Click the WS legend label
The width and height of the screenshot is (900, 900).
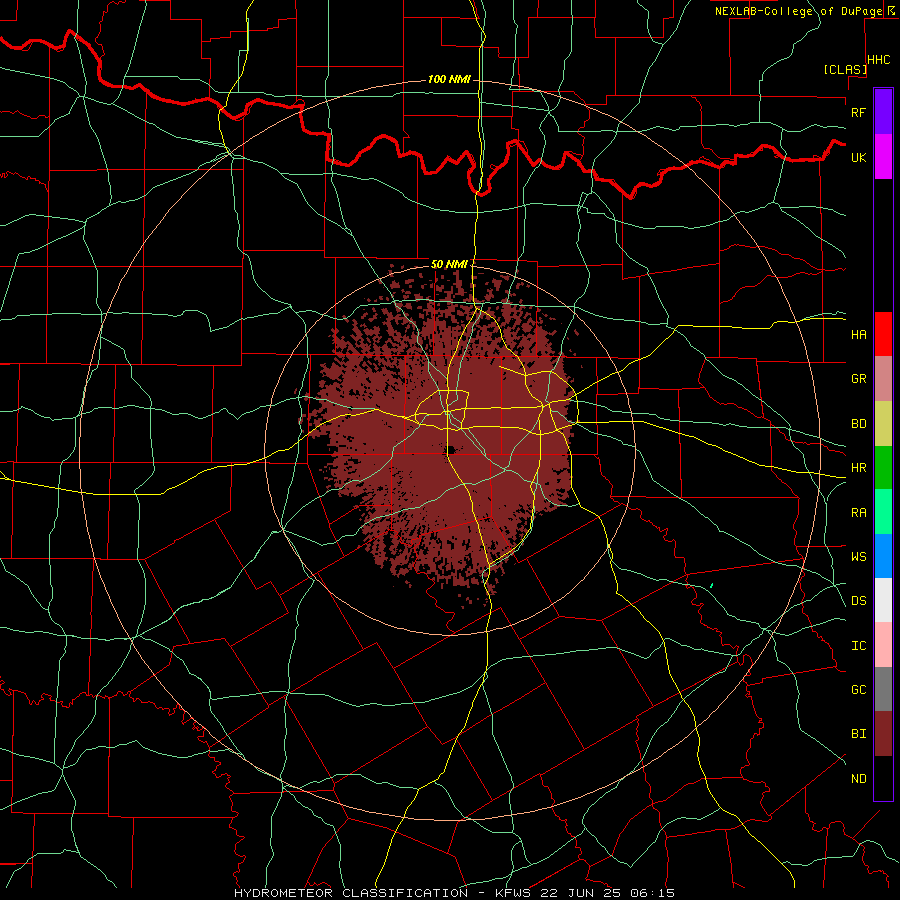858,556
